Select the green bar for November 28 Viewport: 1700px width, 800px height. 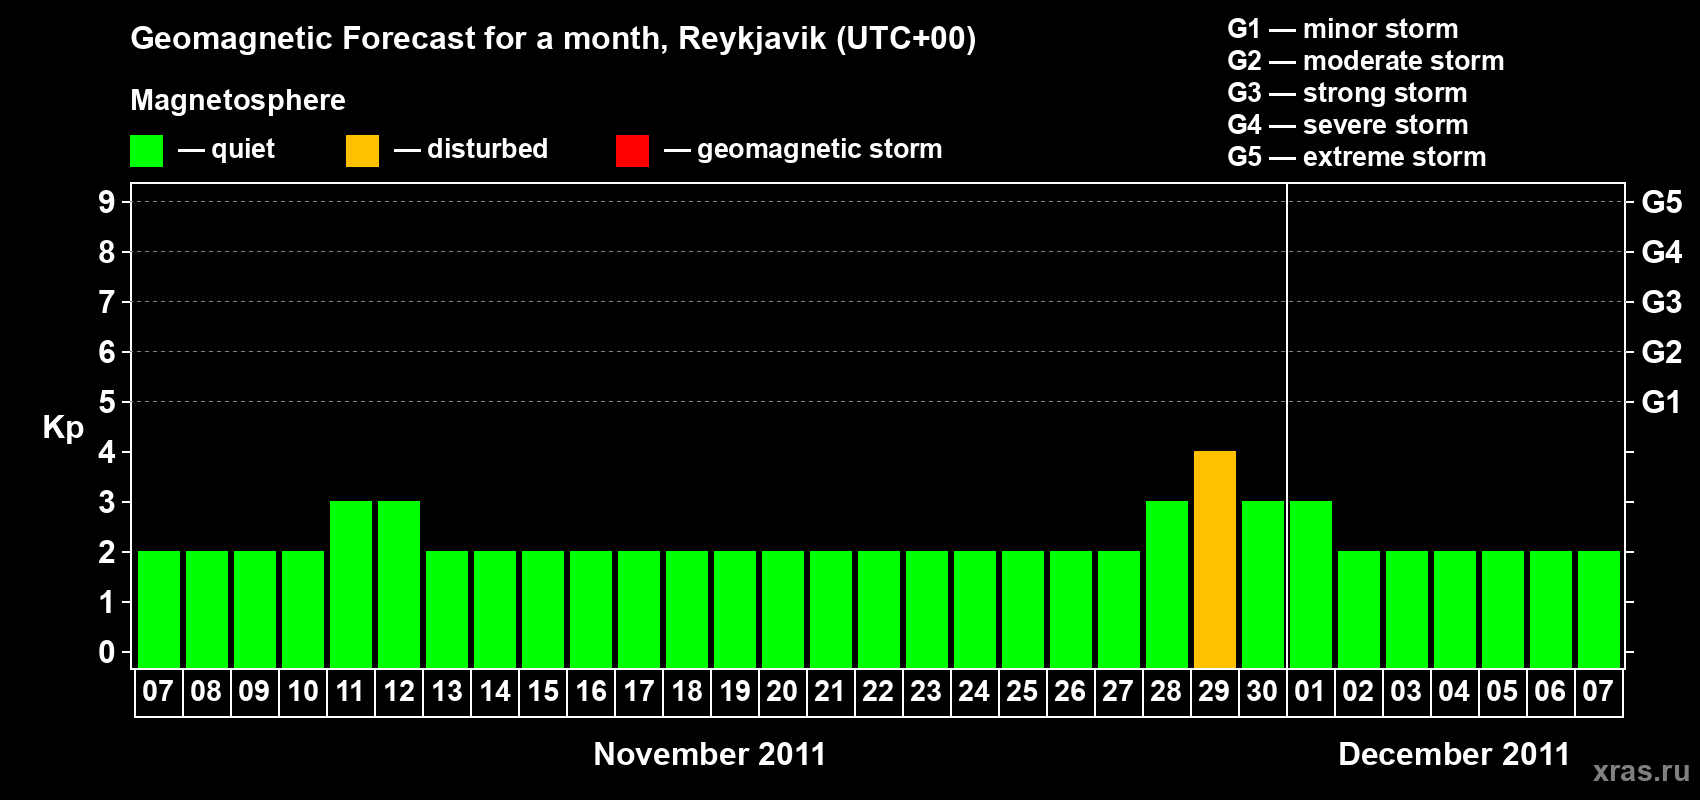point(1167,584)
